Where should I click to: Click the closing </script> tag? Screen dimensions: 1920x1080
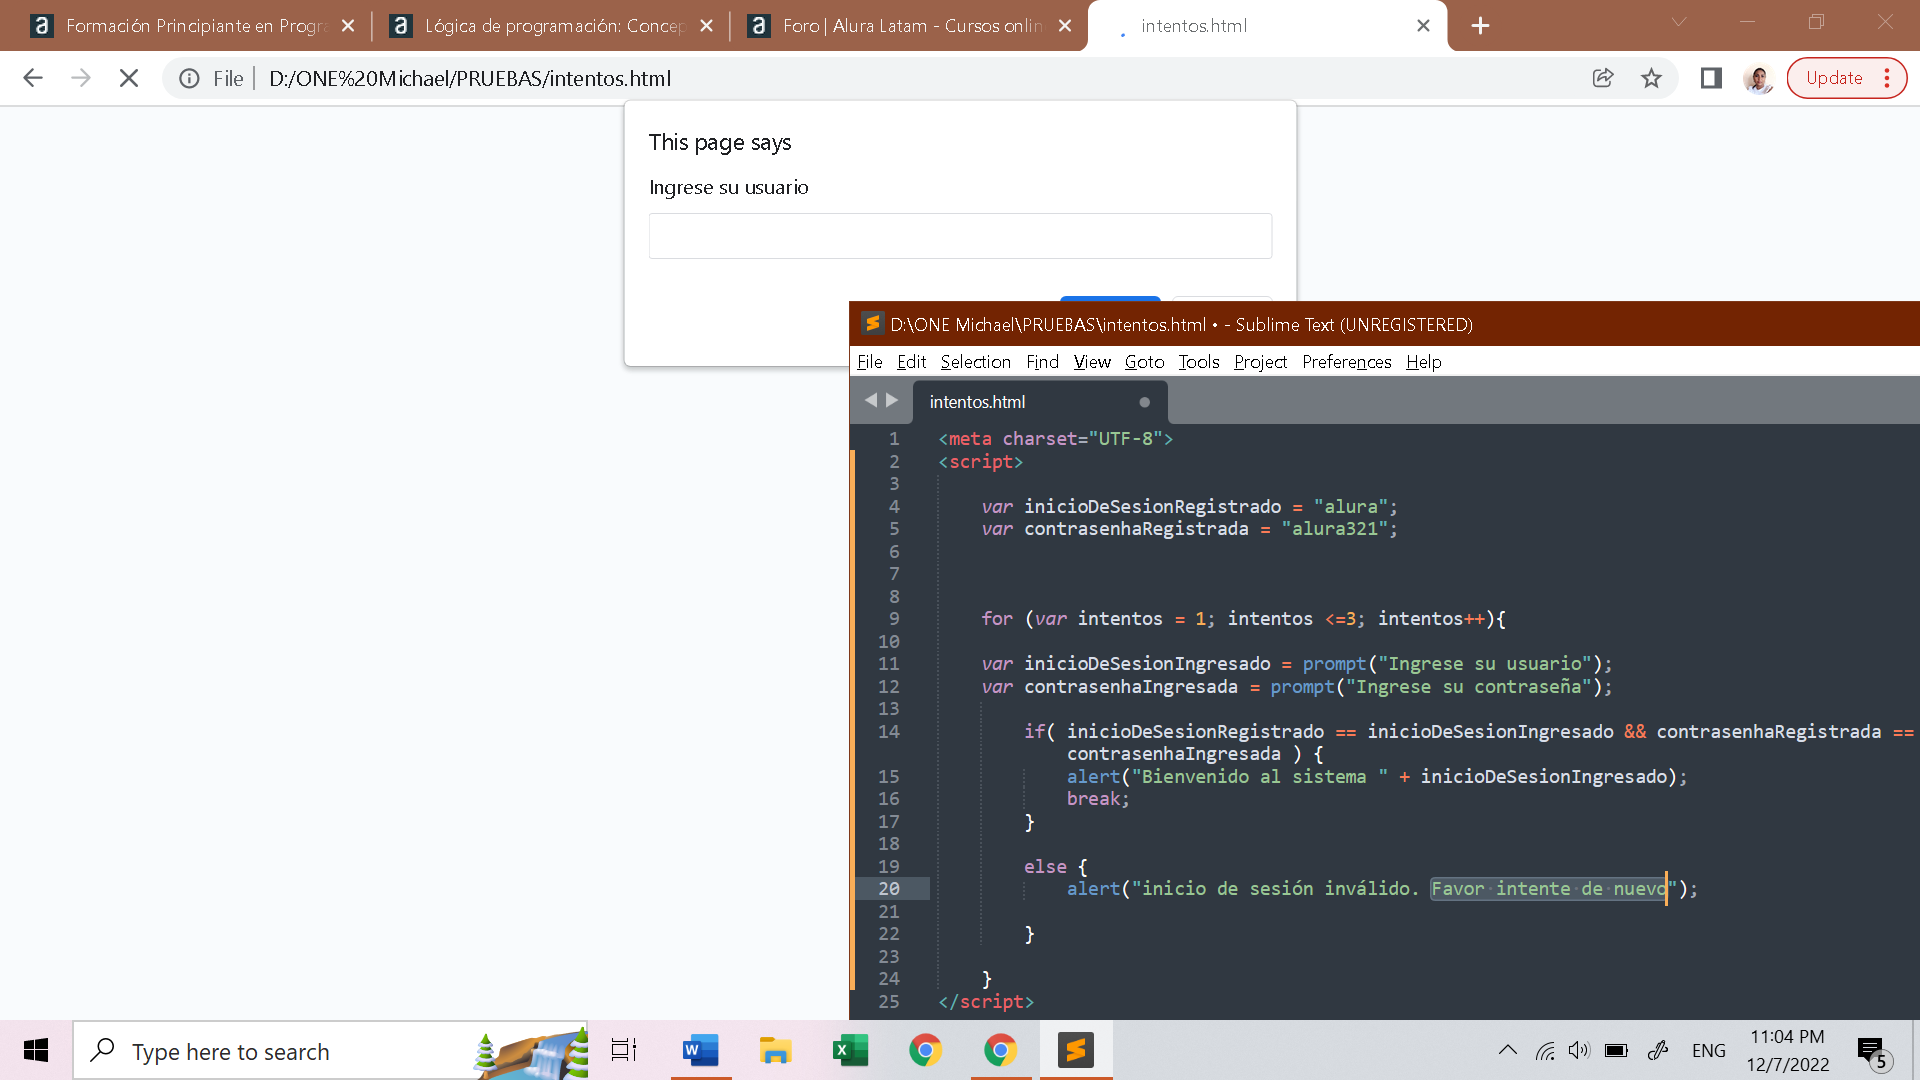(x=986, y=1002)
